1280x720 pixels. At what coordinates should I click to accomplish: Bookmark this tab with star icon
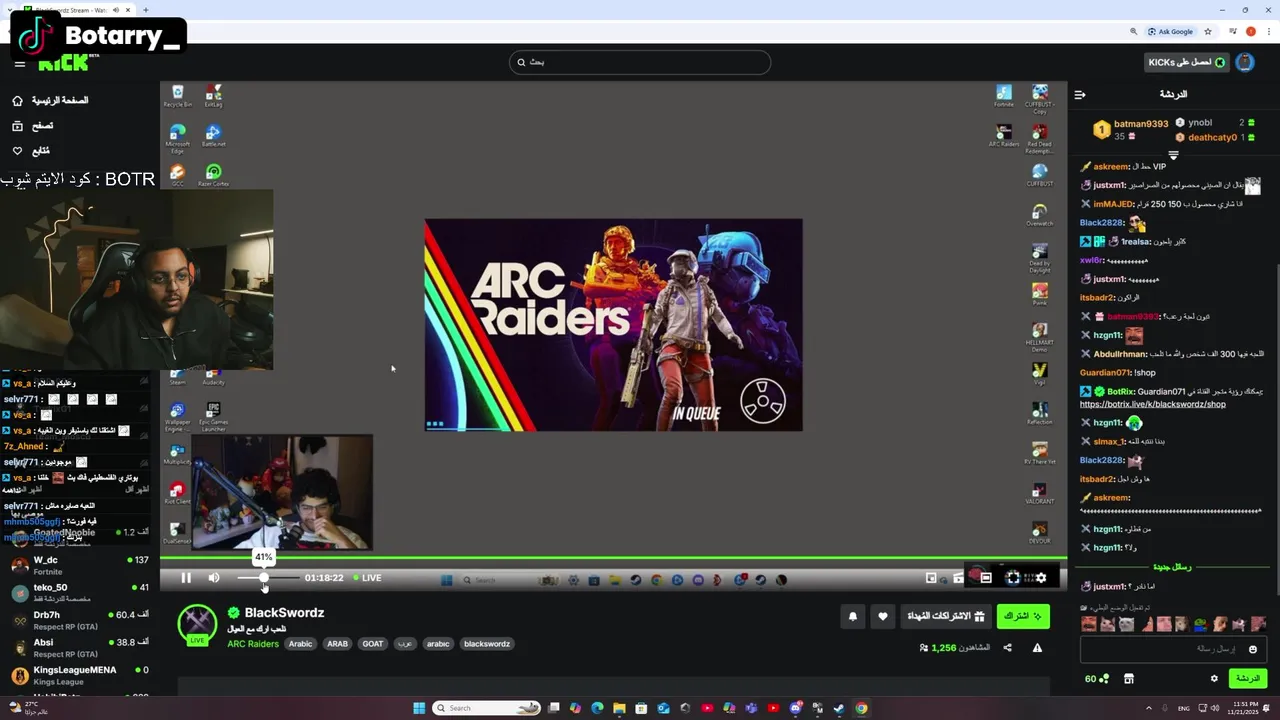point(1208,31)
